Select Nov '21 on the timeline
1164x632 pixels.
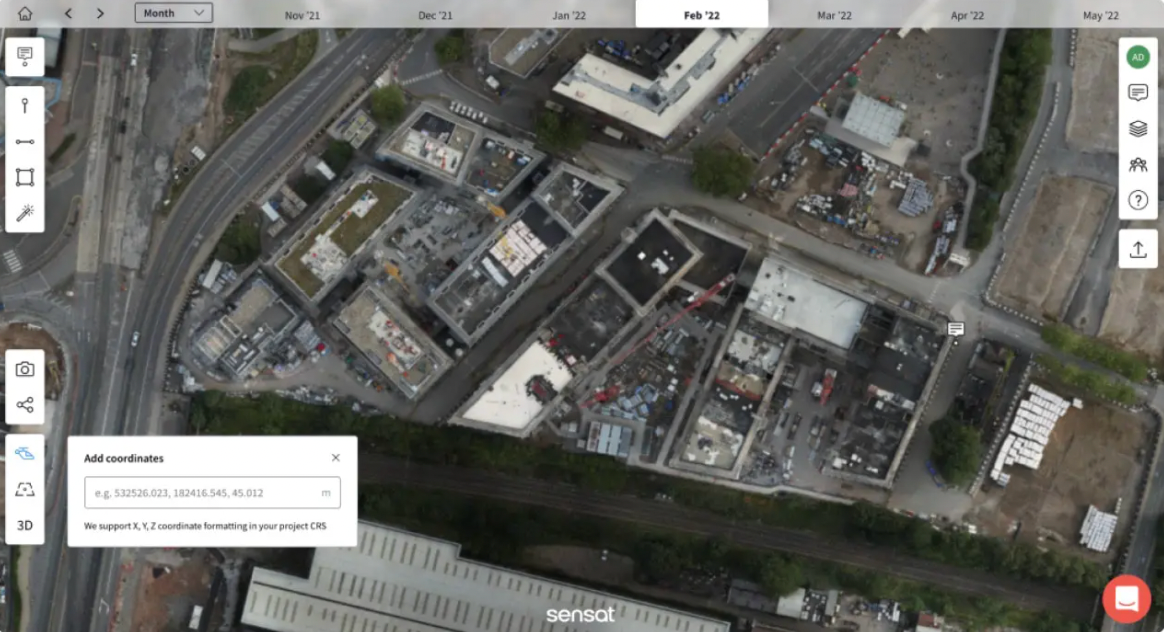(302, 15)
